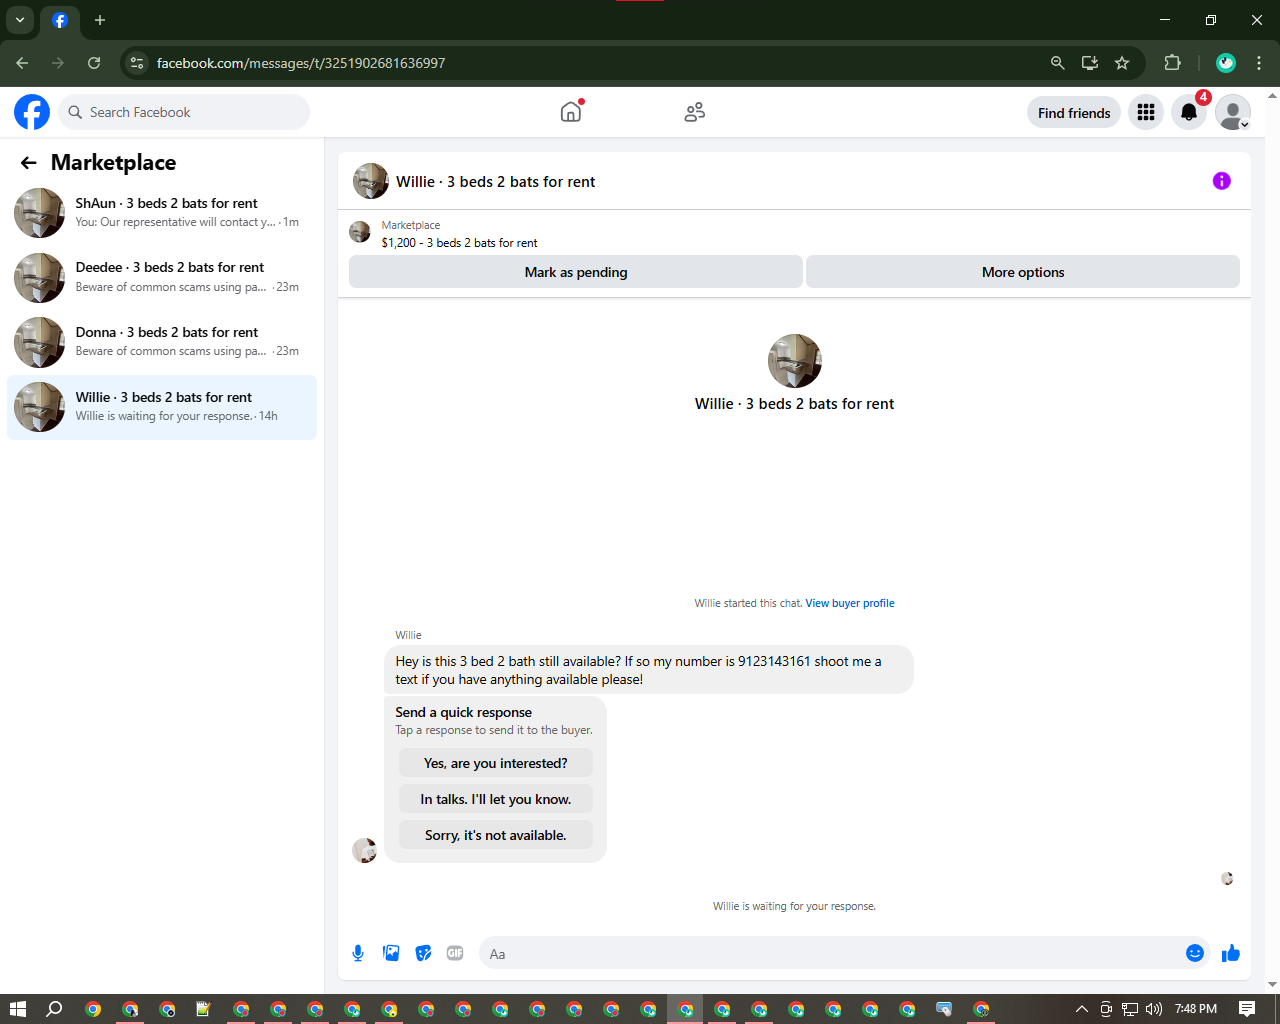Open the emoji picker smiley icon
Image resolution: width=1280 pixels, height=1024 pixels.
[x=1195, y=953]
